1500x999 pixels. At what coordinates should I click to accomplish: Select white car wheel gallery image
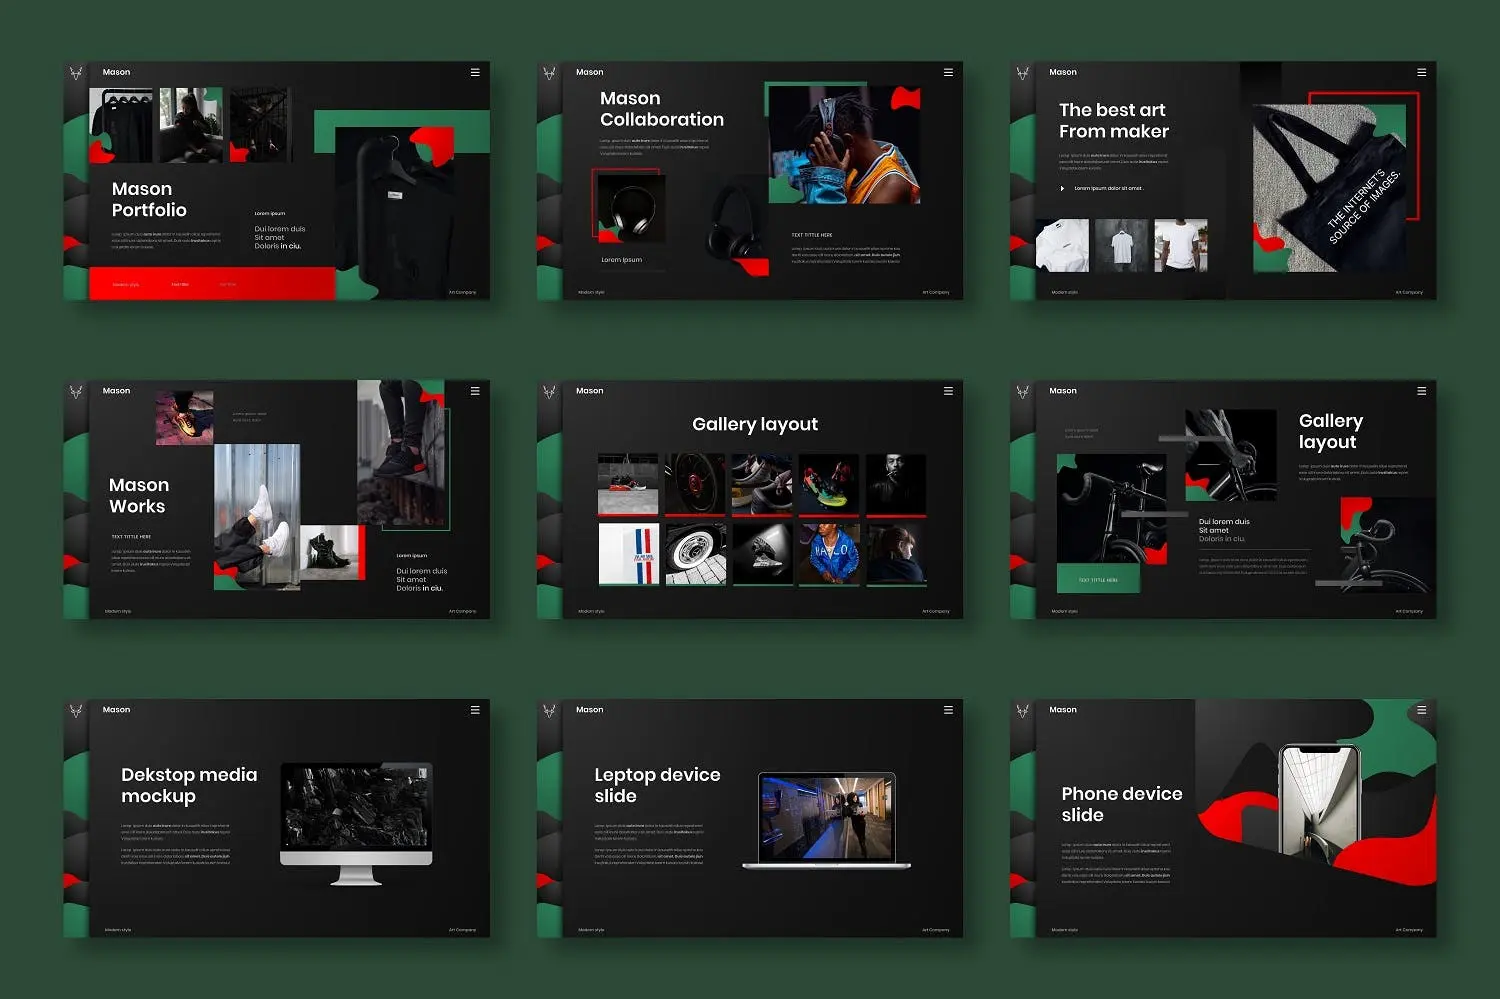[x=695, y=554]
